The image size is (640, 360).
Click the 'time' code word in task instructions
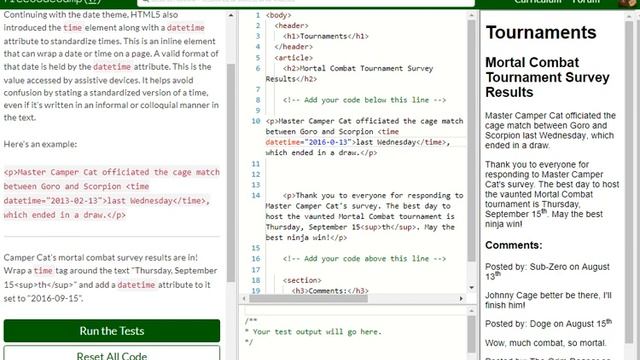click(43, 271)
